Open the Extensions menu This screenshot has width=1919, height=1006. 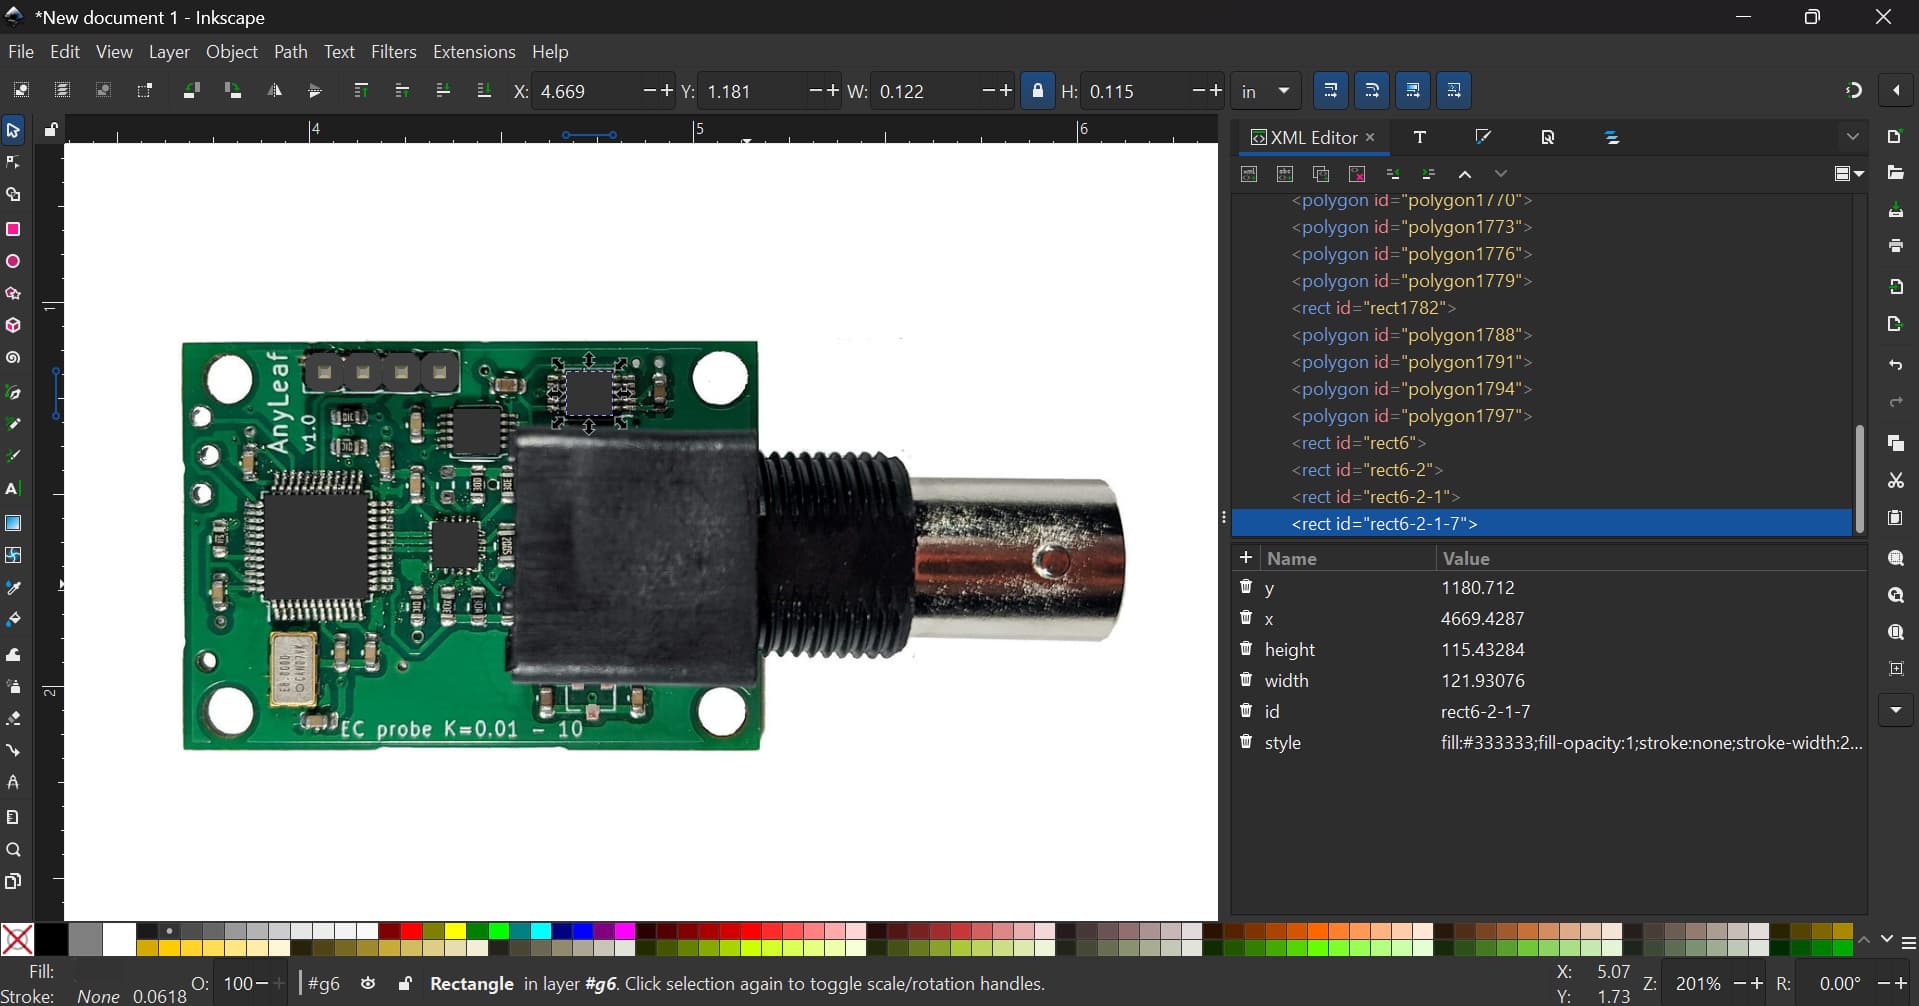click(x=474, y=52)
